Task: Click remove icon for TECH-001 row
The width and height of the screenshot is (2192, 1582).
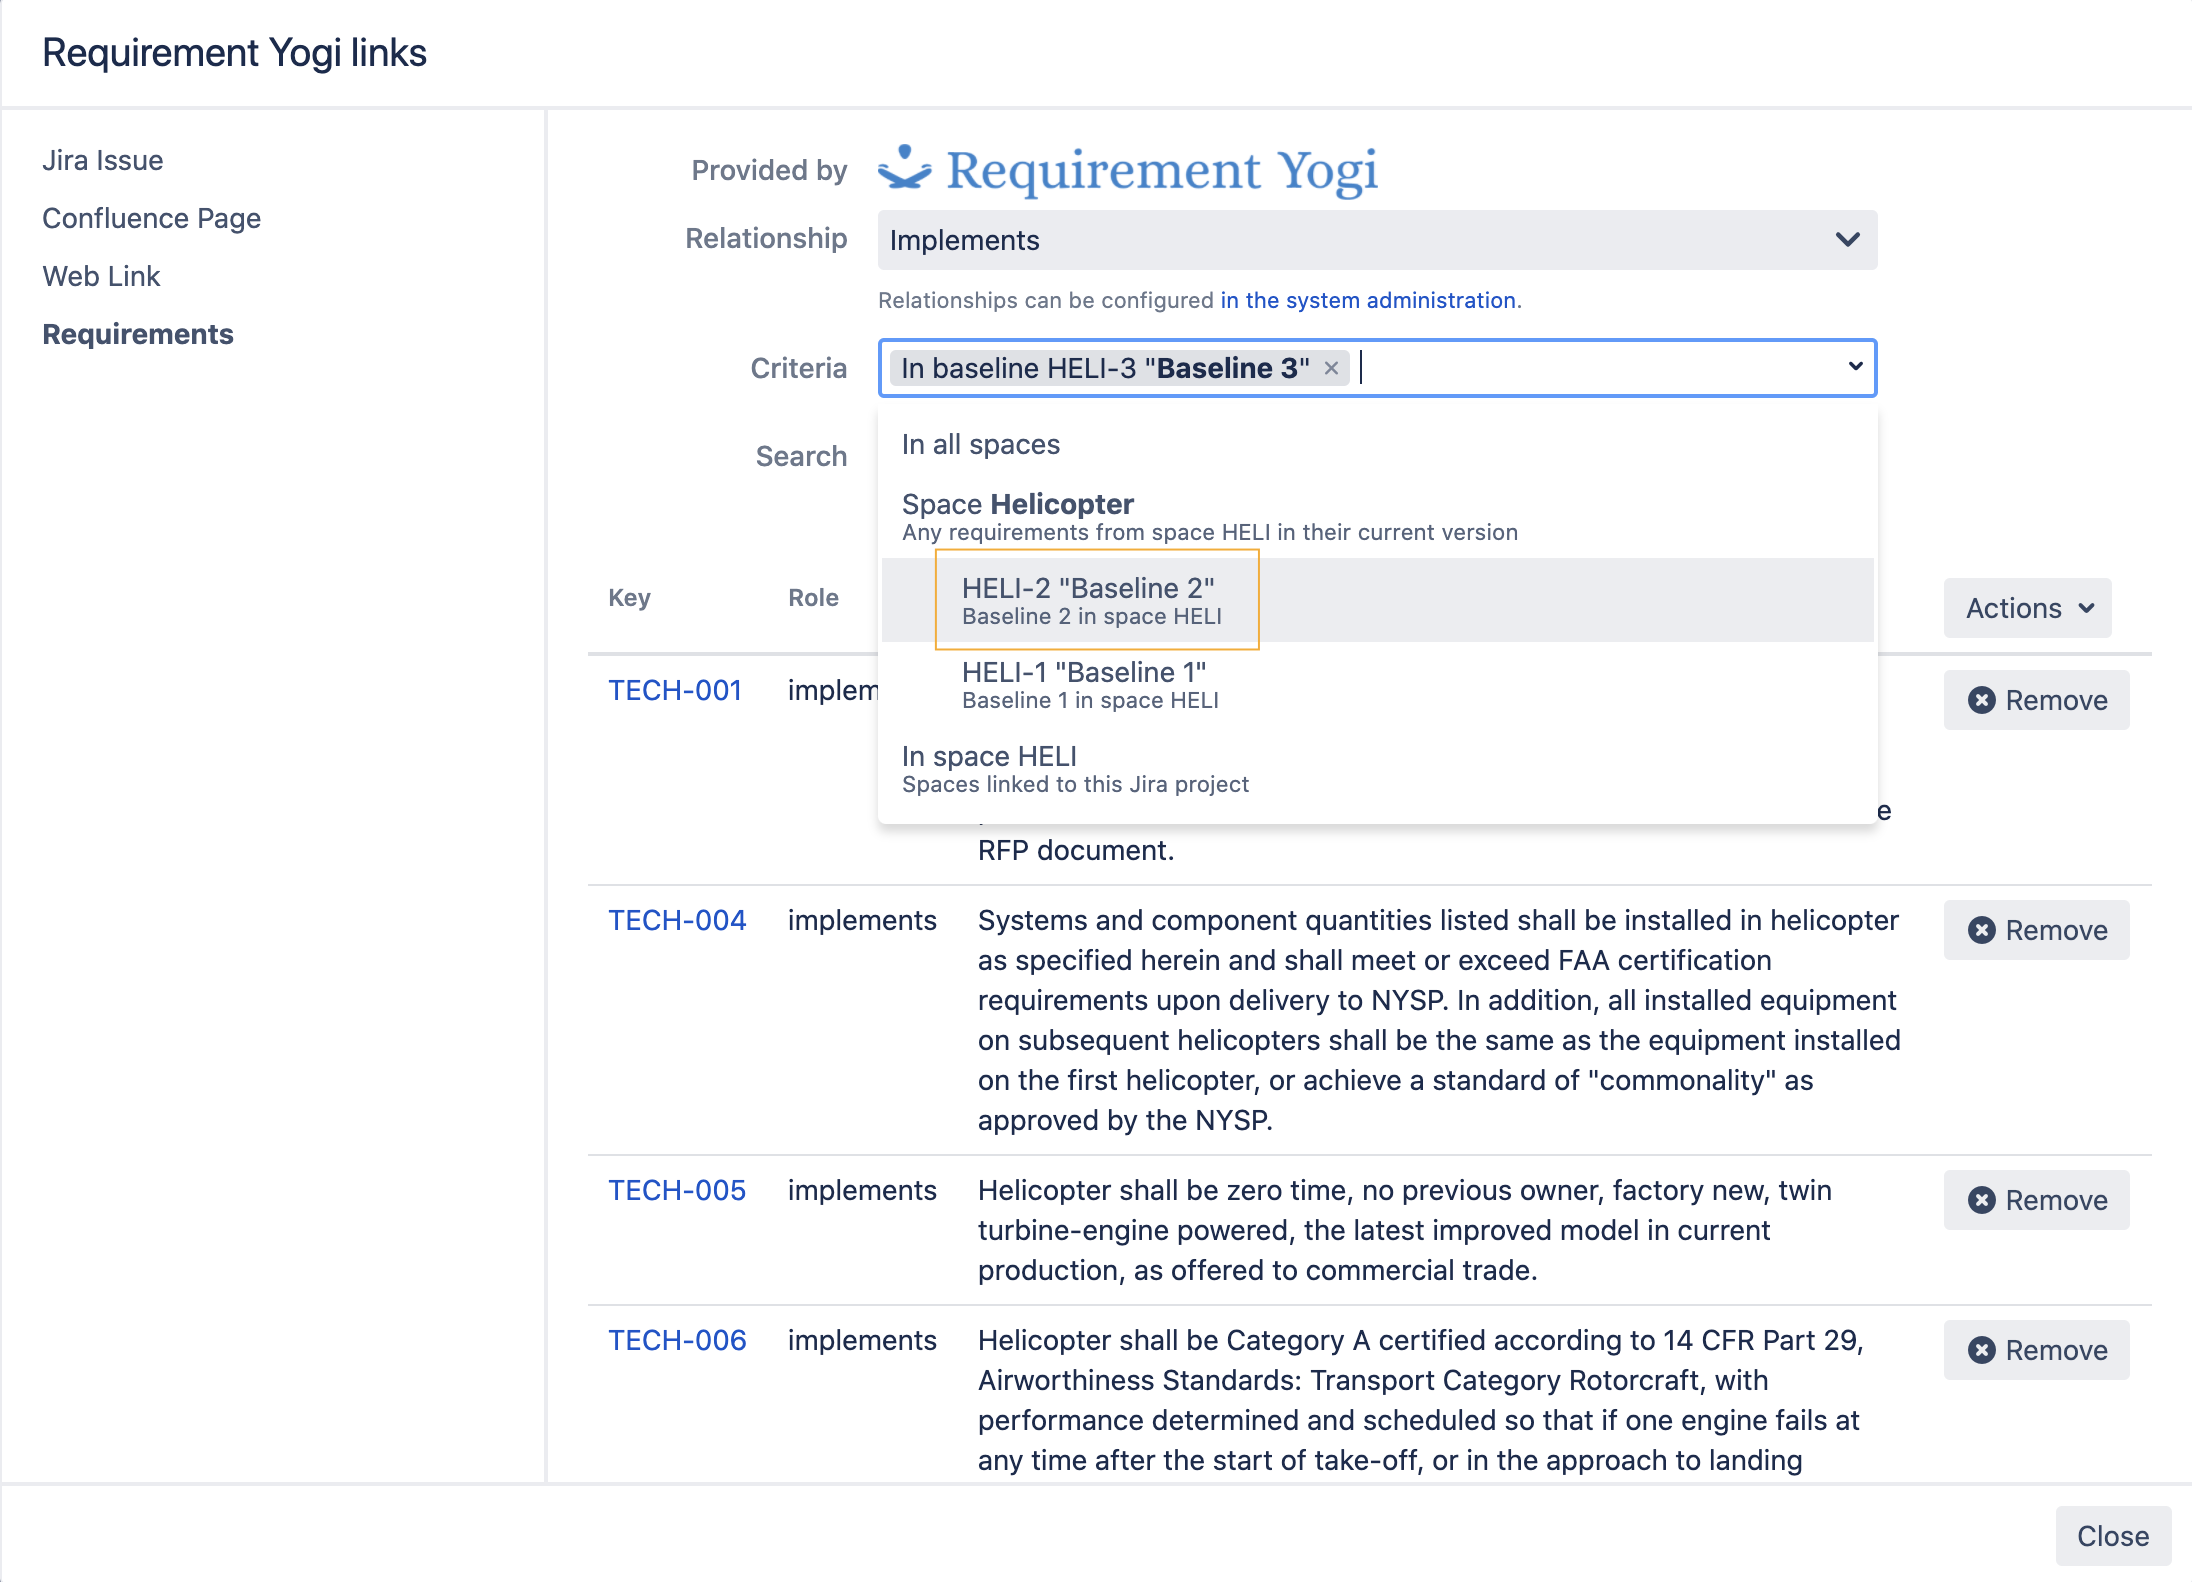Action: pyautogui.click(x=1981, y=700)
